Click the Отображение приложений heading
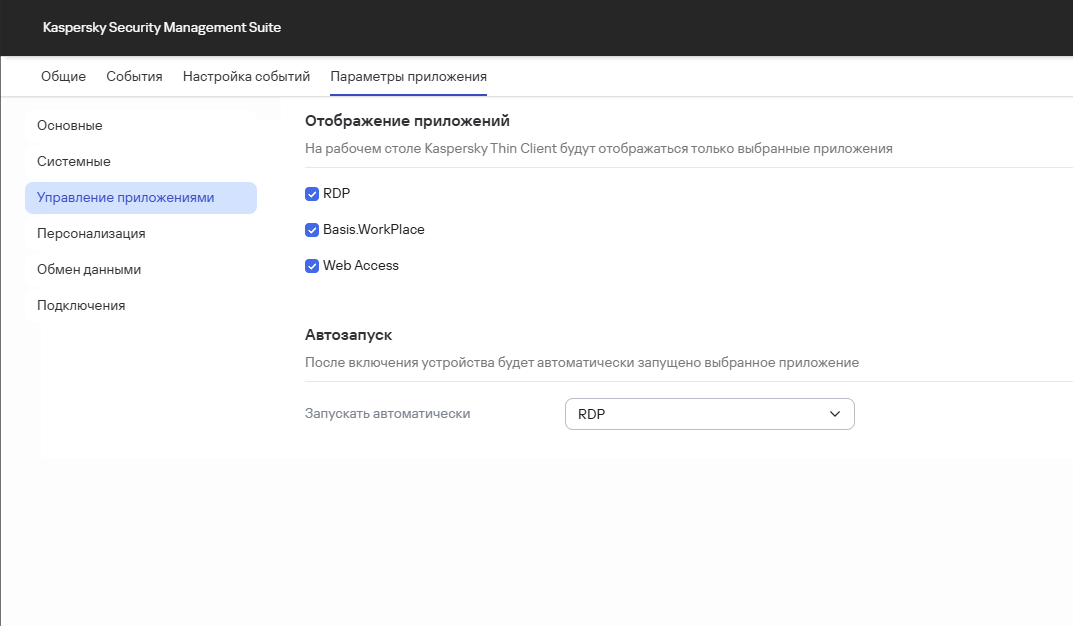Screen dimensions: 1073x626 (407, 121)
